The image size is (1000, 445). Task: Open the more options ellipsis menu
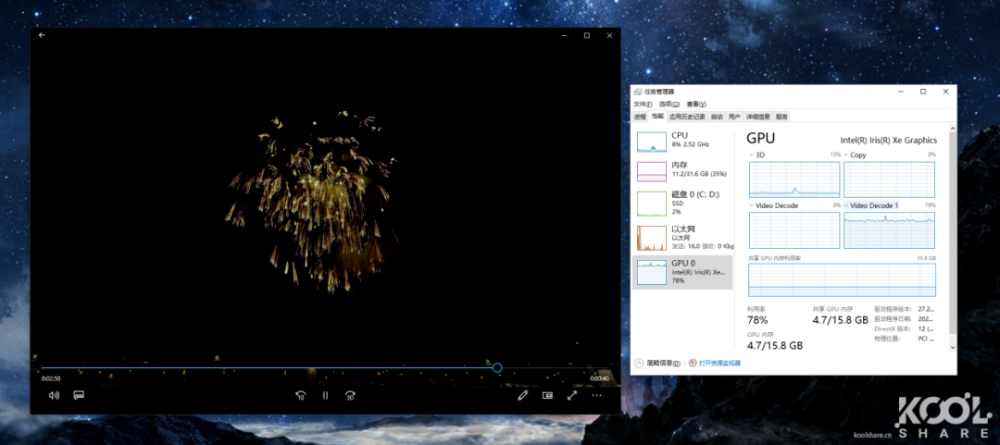(597, 395)
